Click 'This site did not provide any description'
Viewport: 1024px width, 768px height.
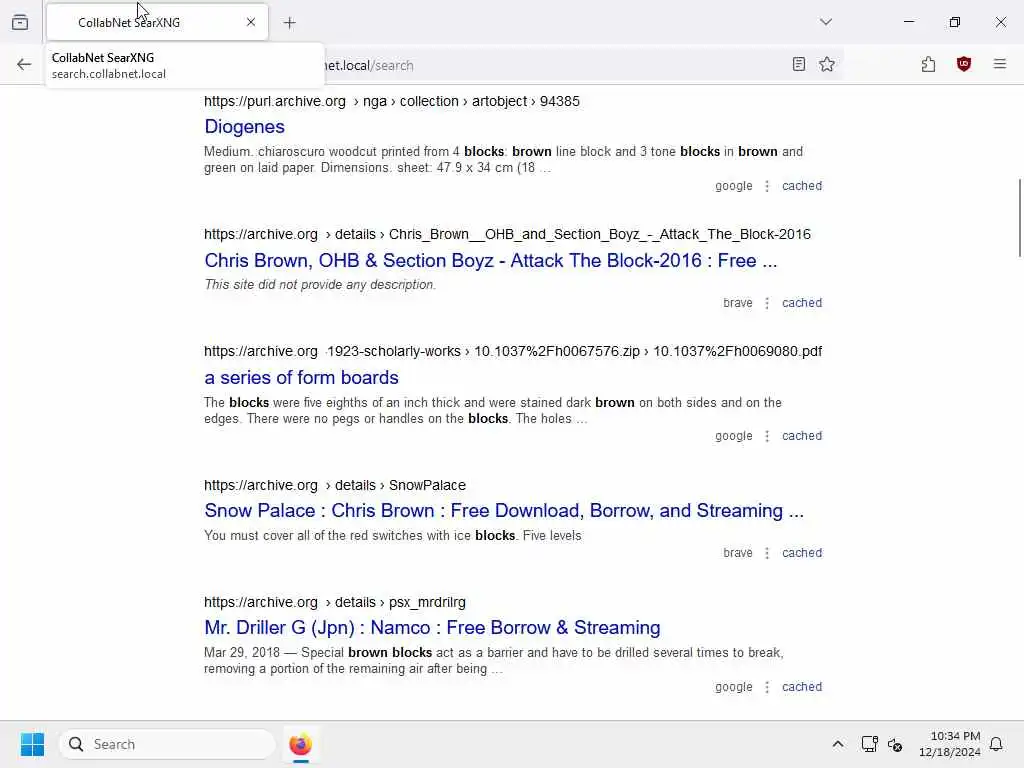click(320, 285)
